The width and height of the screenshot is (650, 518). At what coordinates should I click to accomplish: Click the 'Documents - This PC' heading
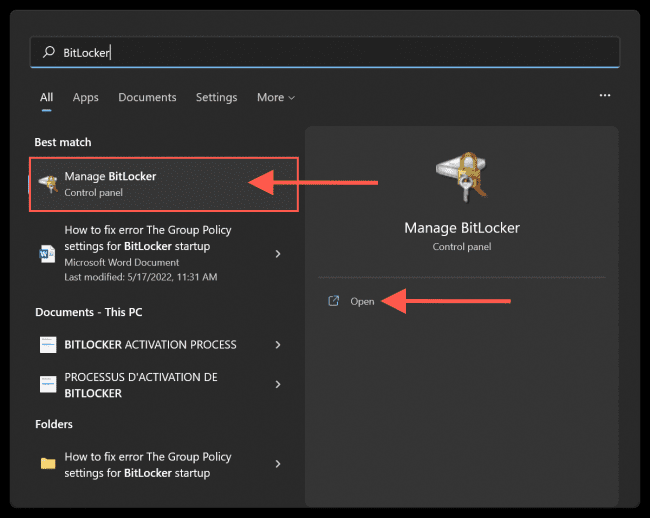click(89, 312)
